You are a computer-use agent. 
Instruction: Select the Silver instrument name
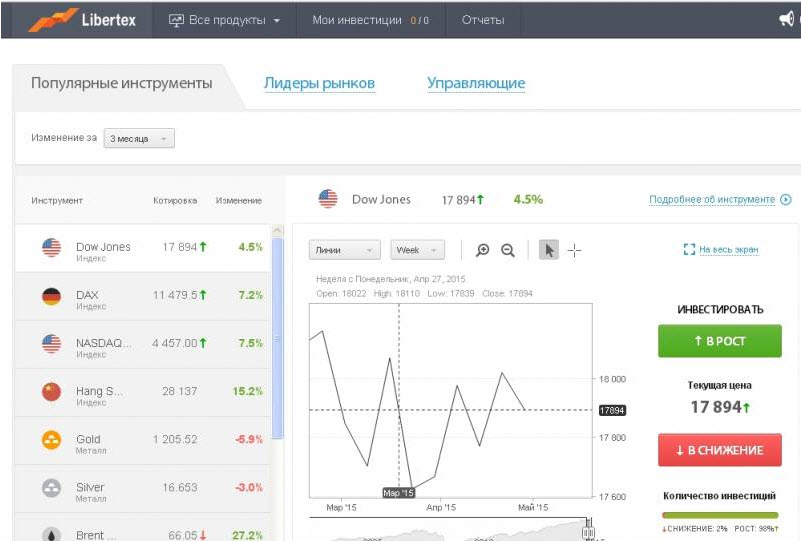pos(90,487)
